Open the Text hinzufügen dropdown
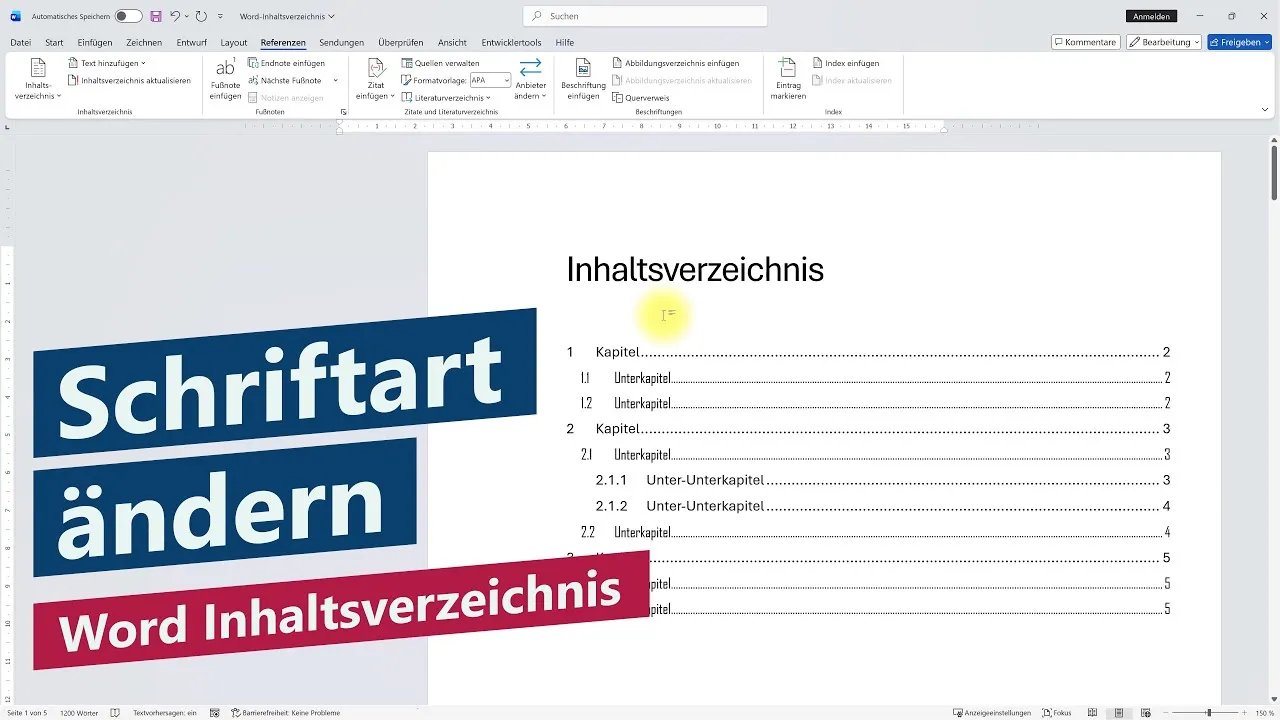Screen dimensions: 1280x720 (x=106, y=62)
